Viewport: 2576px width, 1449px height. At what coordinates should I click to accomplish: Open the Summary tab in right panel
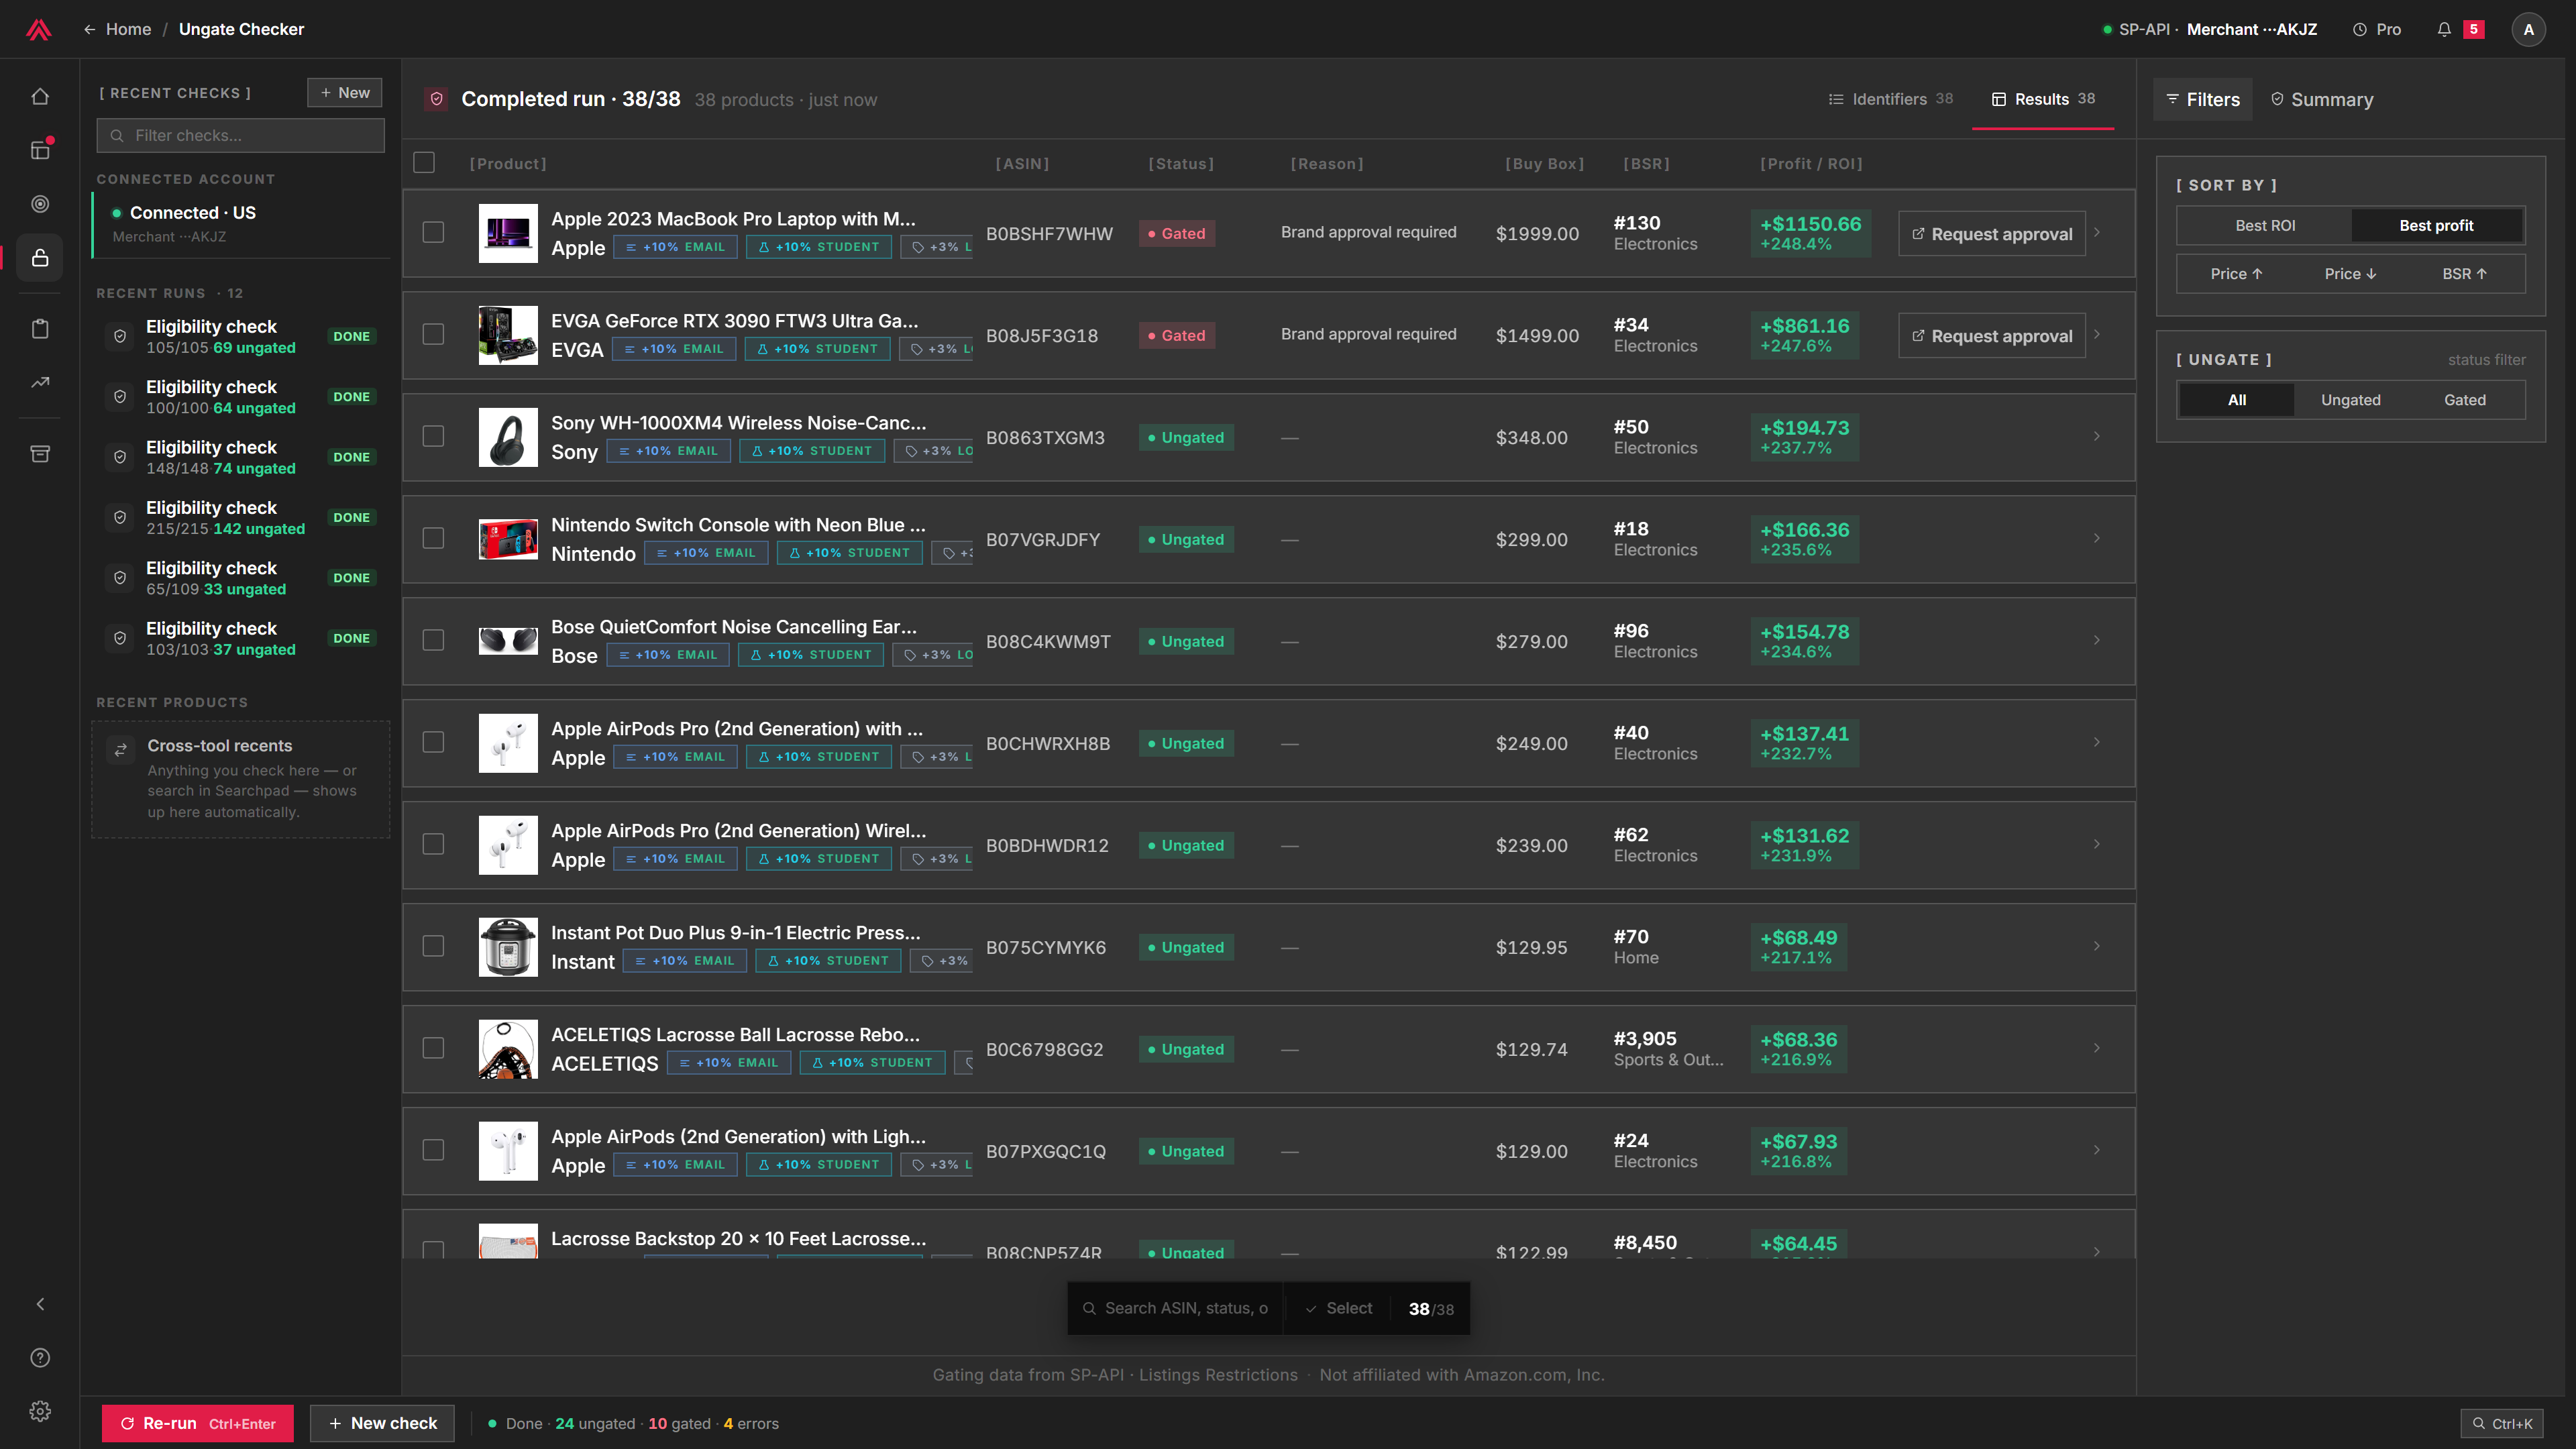point(2321,100)
